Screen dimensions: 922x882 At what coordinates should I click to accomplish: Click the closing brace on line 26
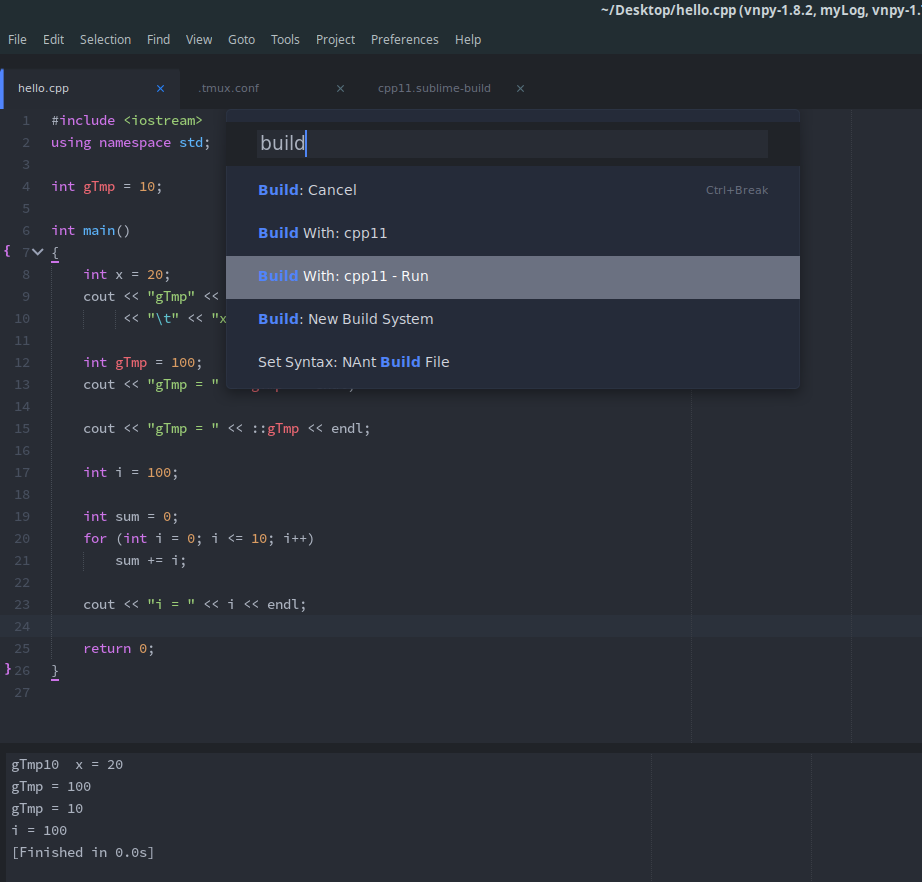click(x=55, y=671)
